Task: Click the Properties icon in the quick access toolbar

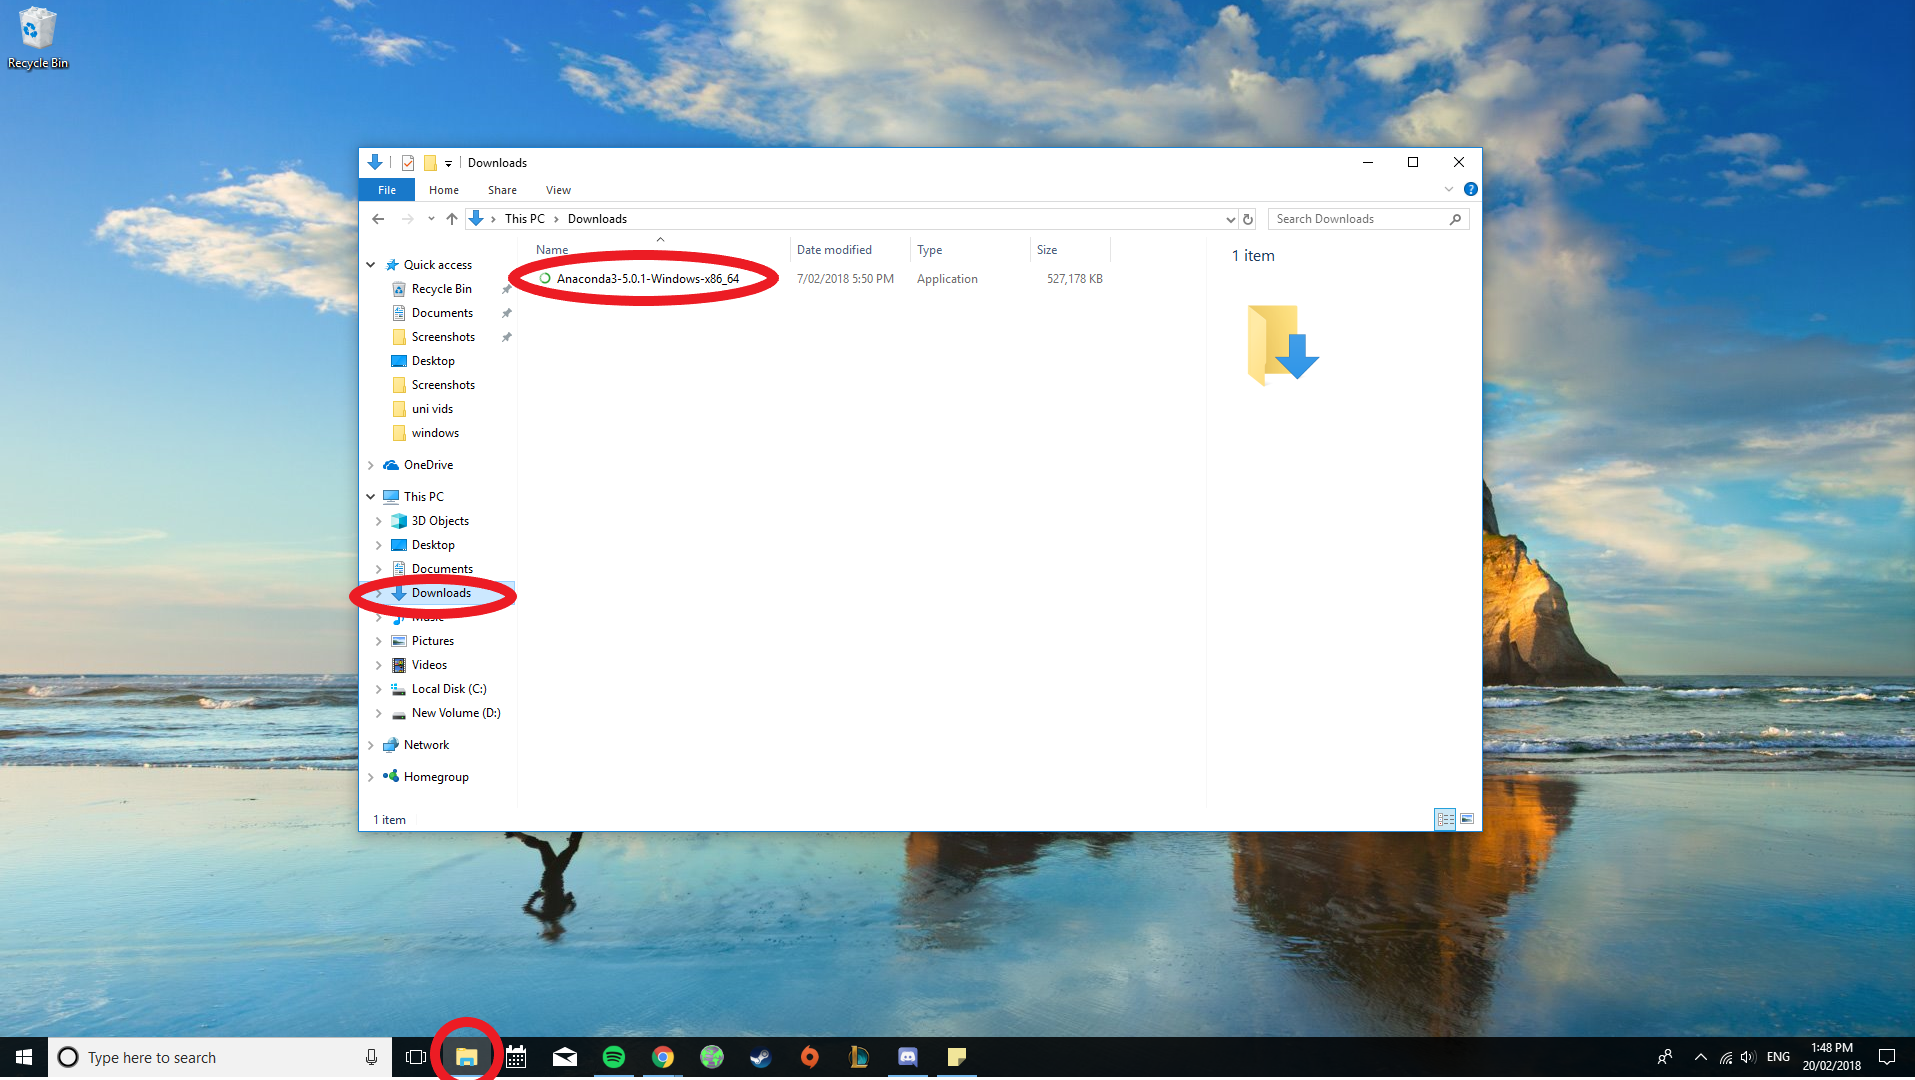Action: [x=408, y=163]
